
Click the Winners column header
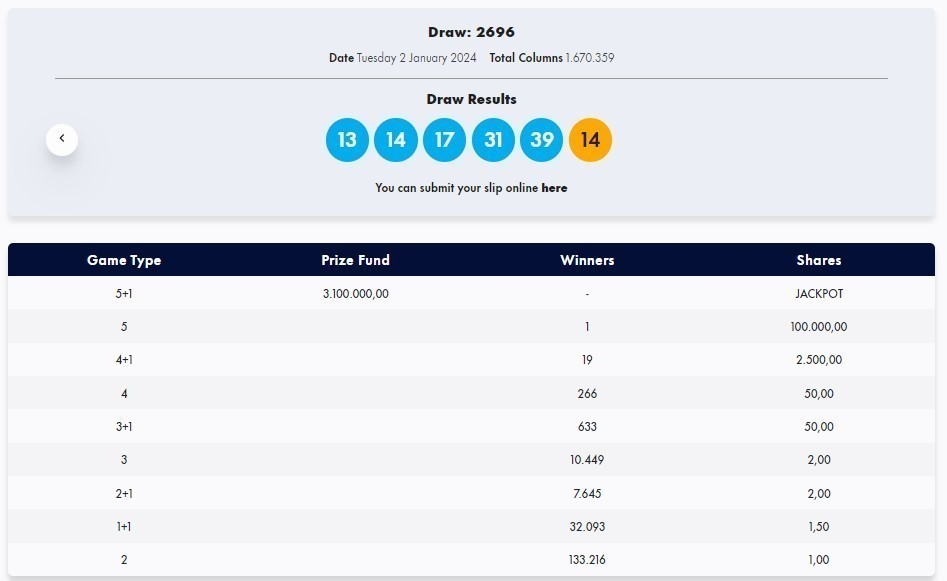(587, 260)
